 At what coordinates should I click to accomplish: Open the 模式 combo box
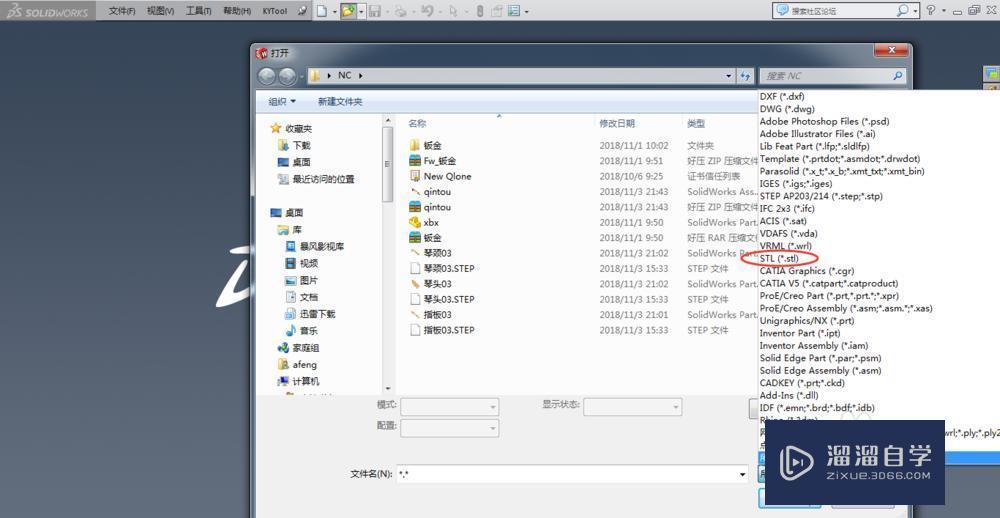(x=450, y=407)
